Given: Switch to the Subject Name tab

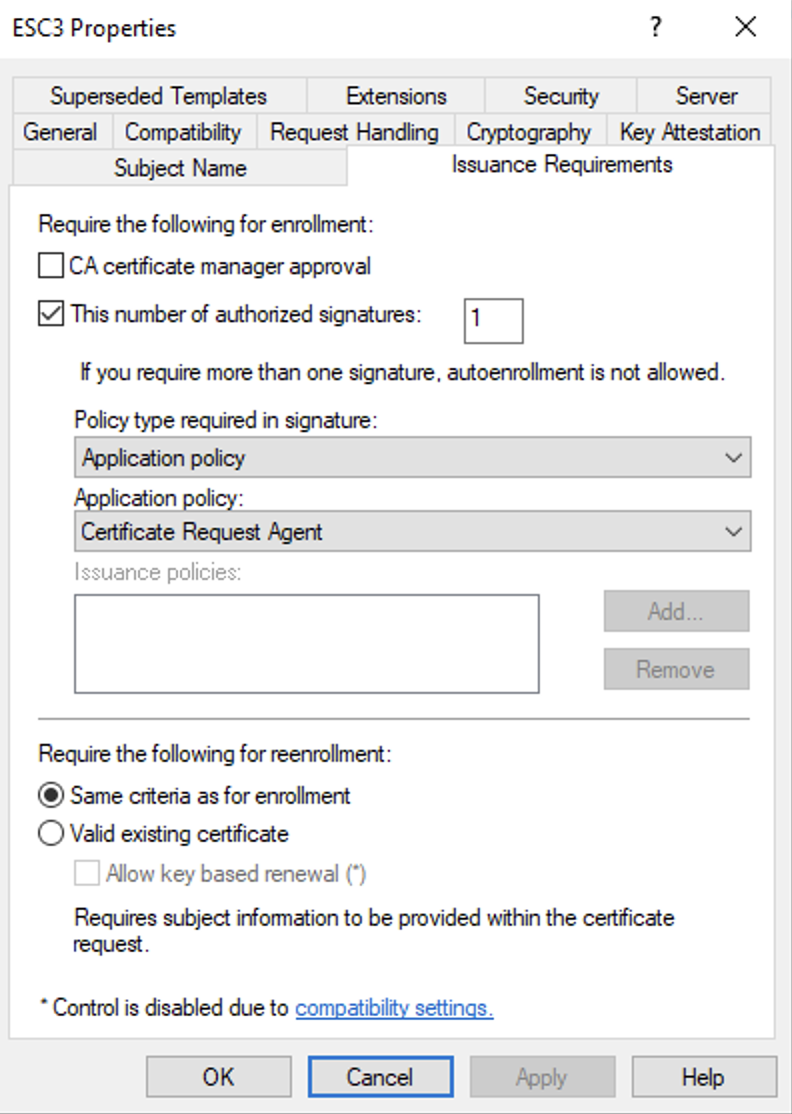Looking at the screenshot, I should [x=180, y=168].
